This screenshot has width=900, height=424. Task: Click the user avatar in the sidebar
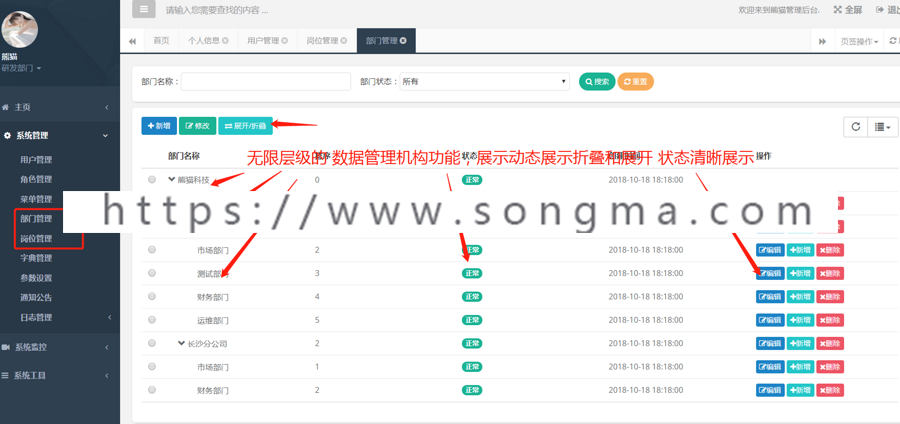click(20, 29)
